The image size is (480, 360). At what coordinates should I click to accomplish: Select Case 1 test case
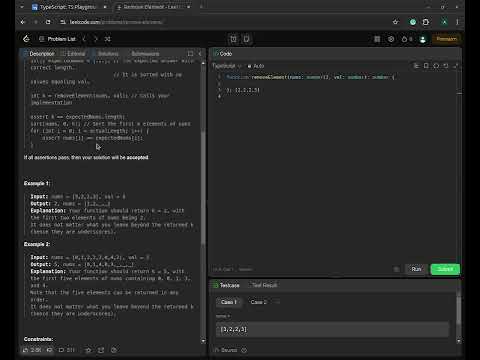point(229,302)
